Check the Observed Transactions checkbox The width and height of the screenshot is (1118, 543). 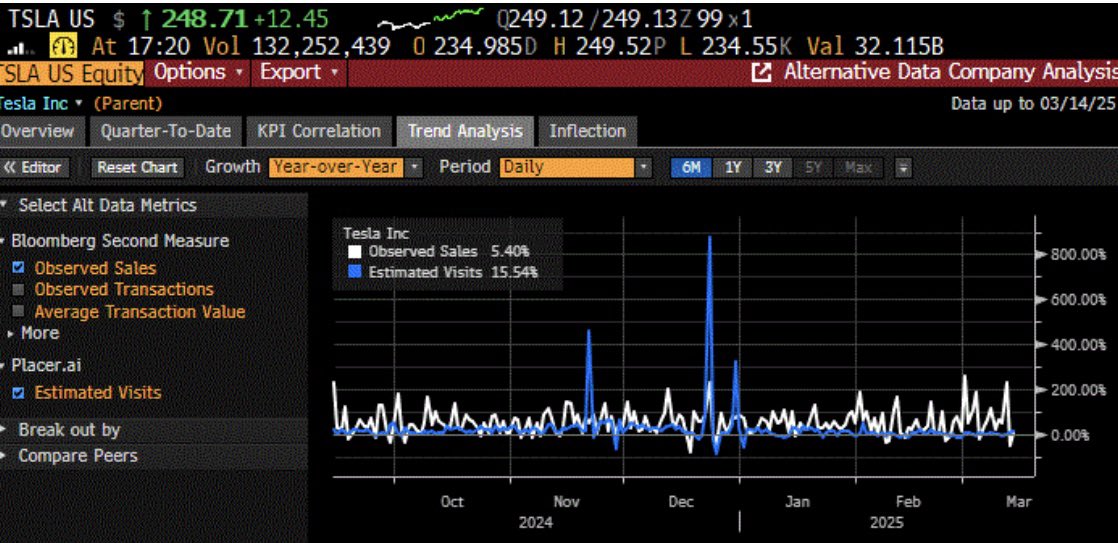19,290
